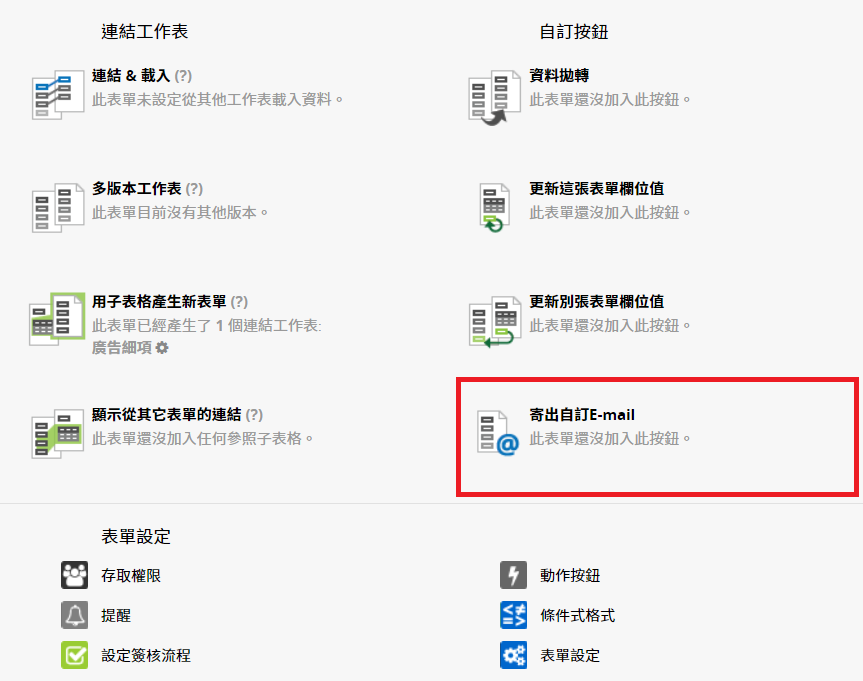Open the 資料拋轉 button icon
This screenshot has height=681, width=863.
click(x=494, y=97)
